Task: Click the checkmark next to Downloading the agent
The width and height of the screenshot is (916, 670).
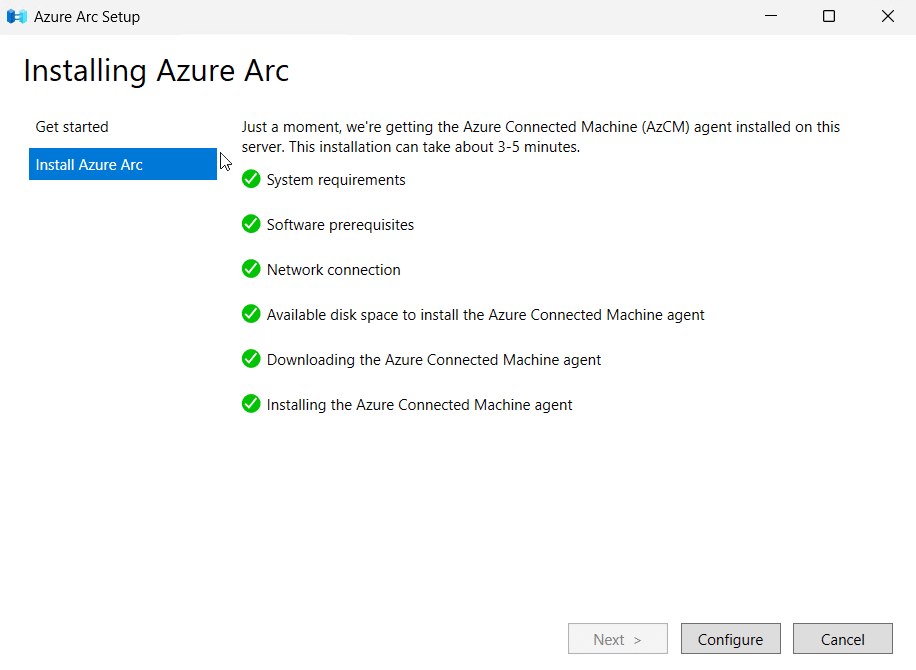Action: point(250,359)
